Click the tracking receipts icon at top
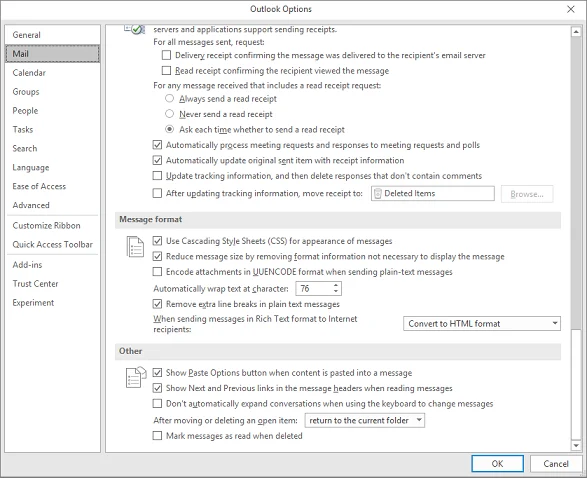Image resolution: width=587 pixels, height=478 pixels. (135, 29)
